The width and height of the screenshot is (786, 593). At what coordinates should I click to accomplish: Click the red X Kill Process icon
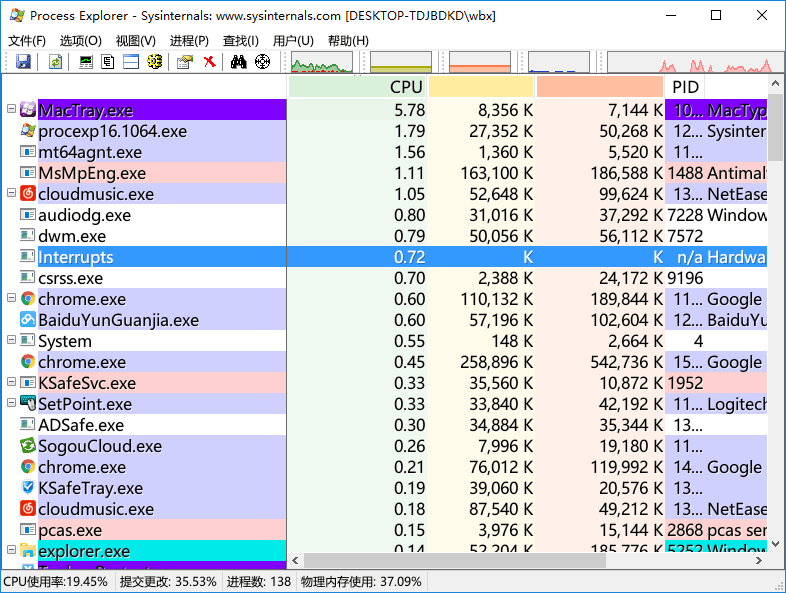tap(210, 62)
